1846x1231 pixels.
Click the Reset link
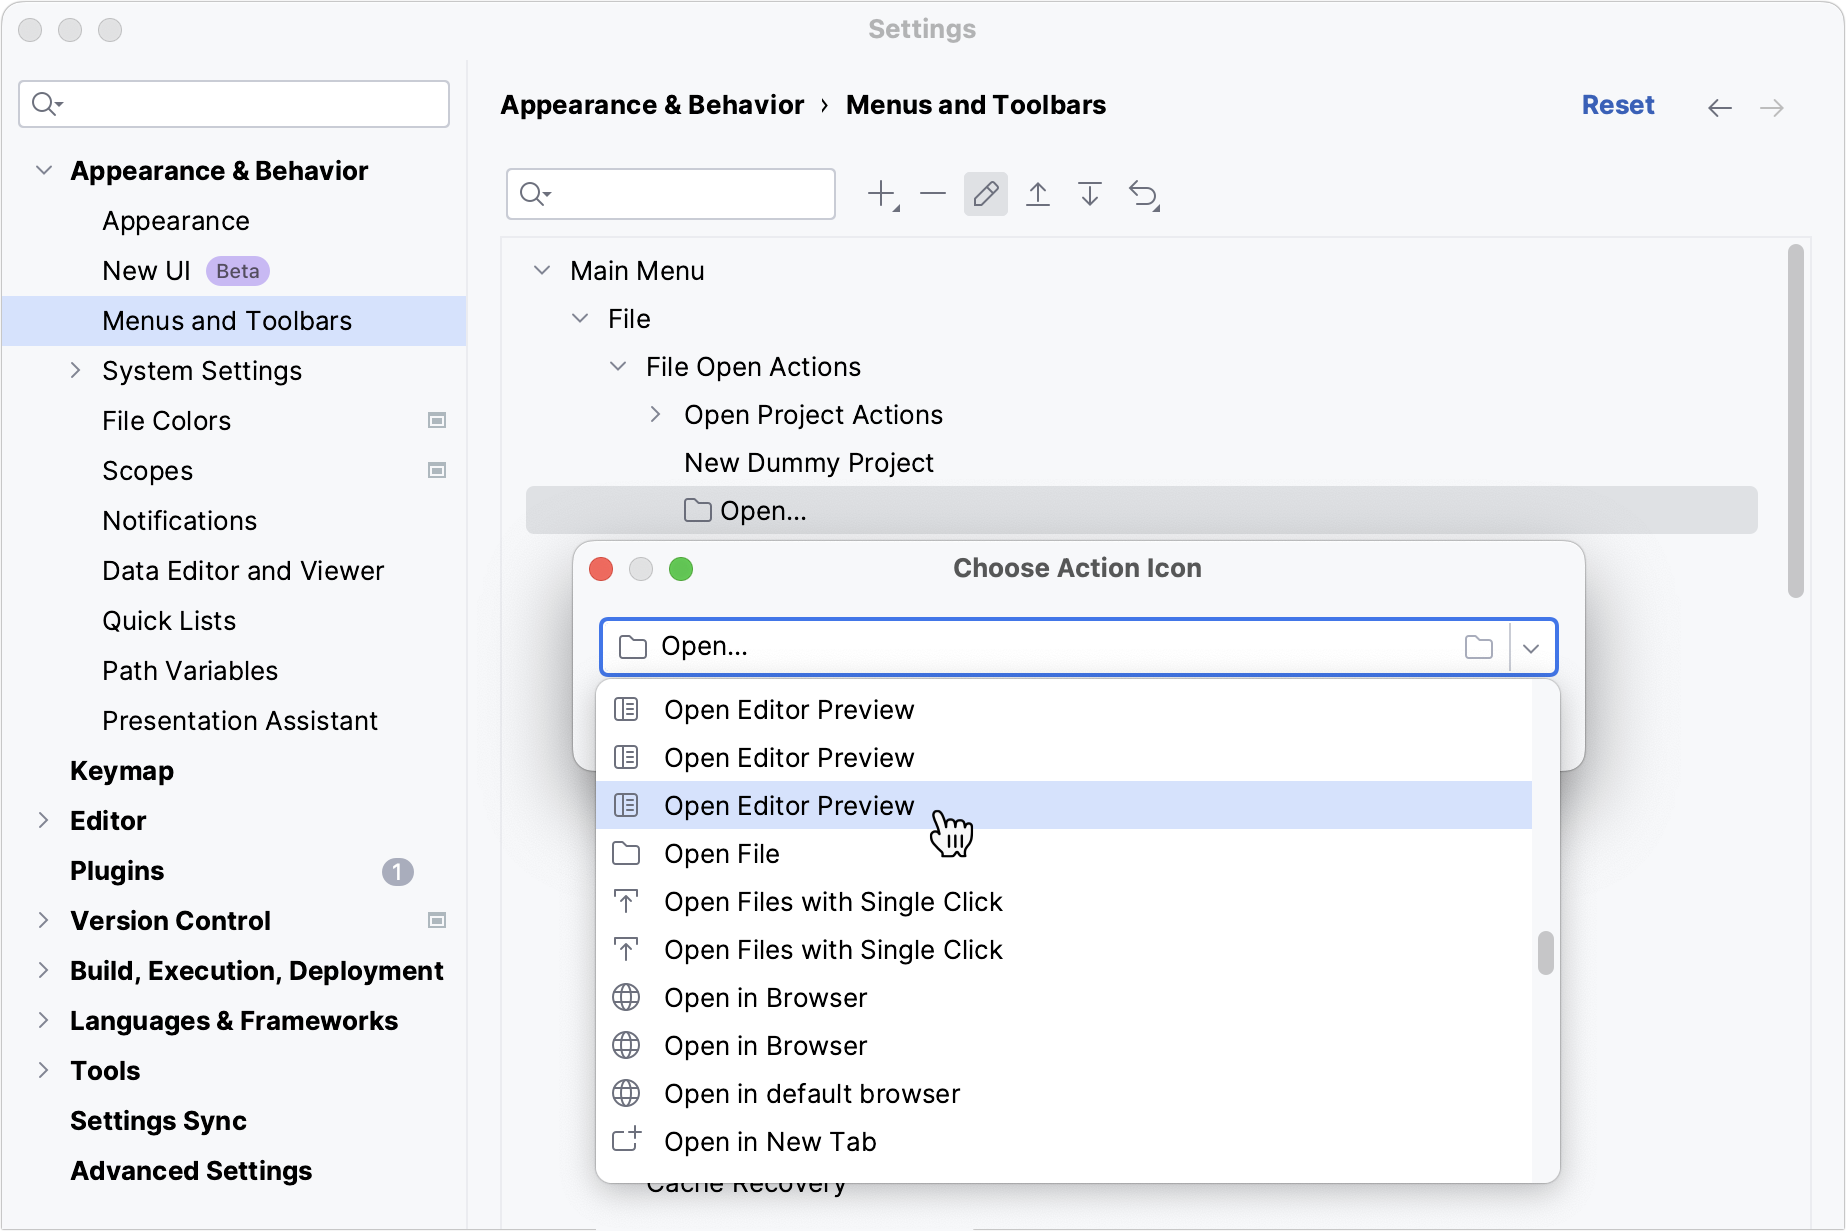[1617, 105]
